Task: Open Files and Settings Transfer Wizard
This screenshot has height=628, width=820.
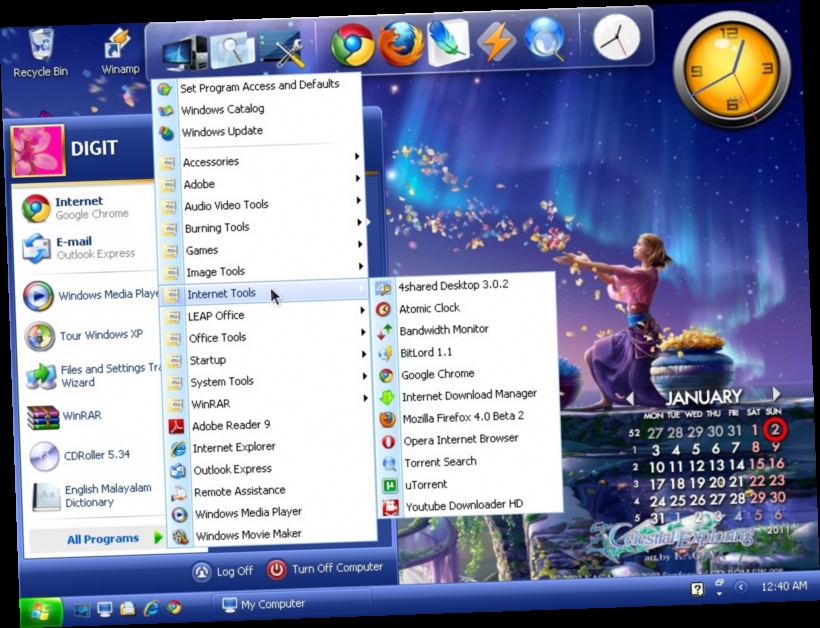Action: pyautogui.click(x=92, y=375)
